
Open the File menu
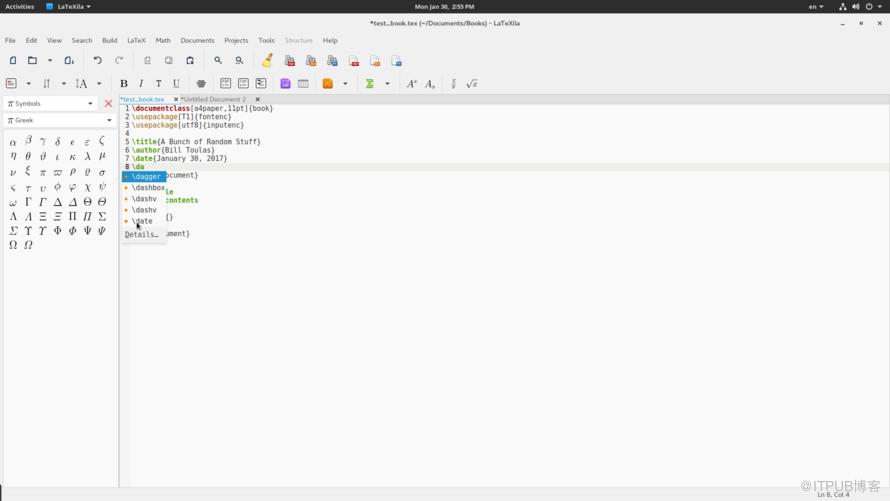pos(10,41)
